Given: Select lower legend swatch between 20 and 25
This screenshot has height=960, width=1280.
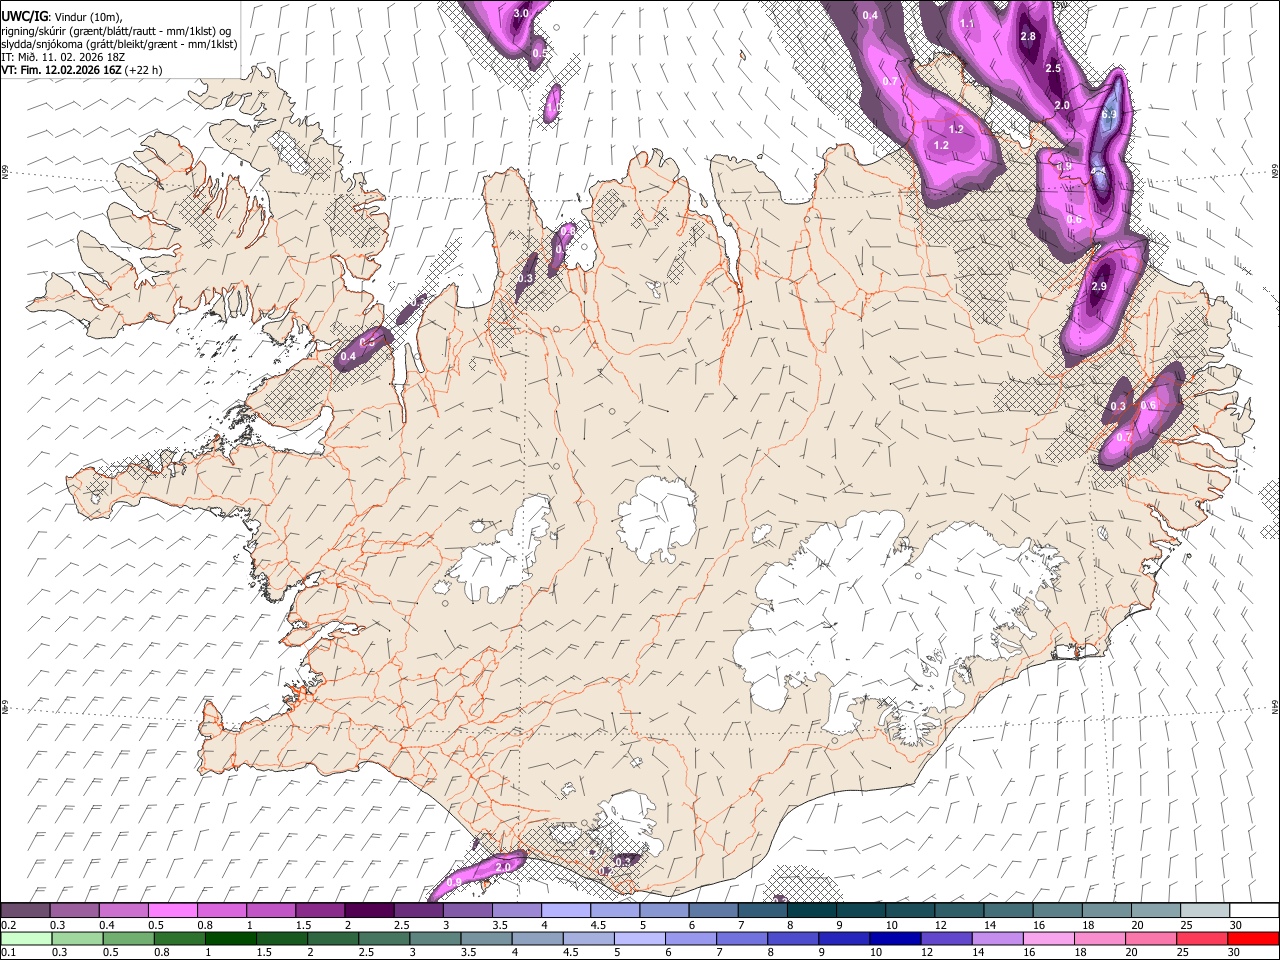Looking at the screenshot, I should 1151,938.
